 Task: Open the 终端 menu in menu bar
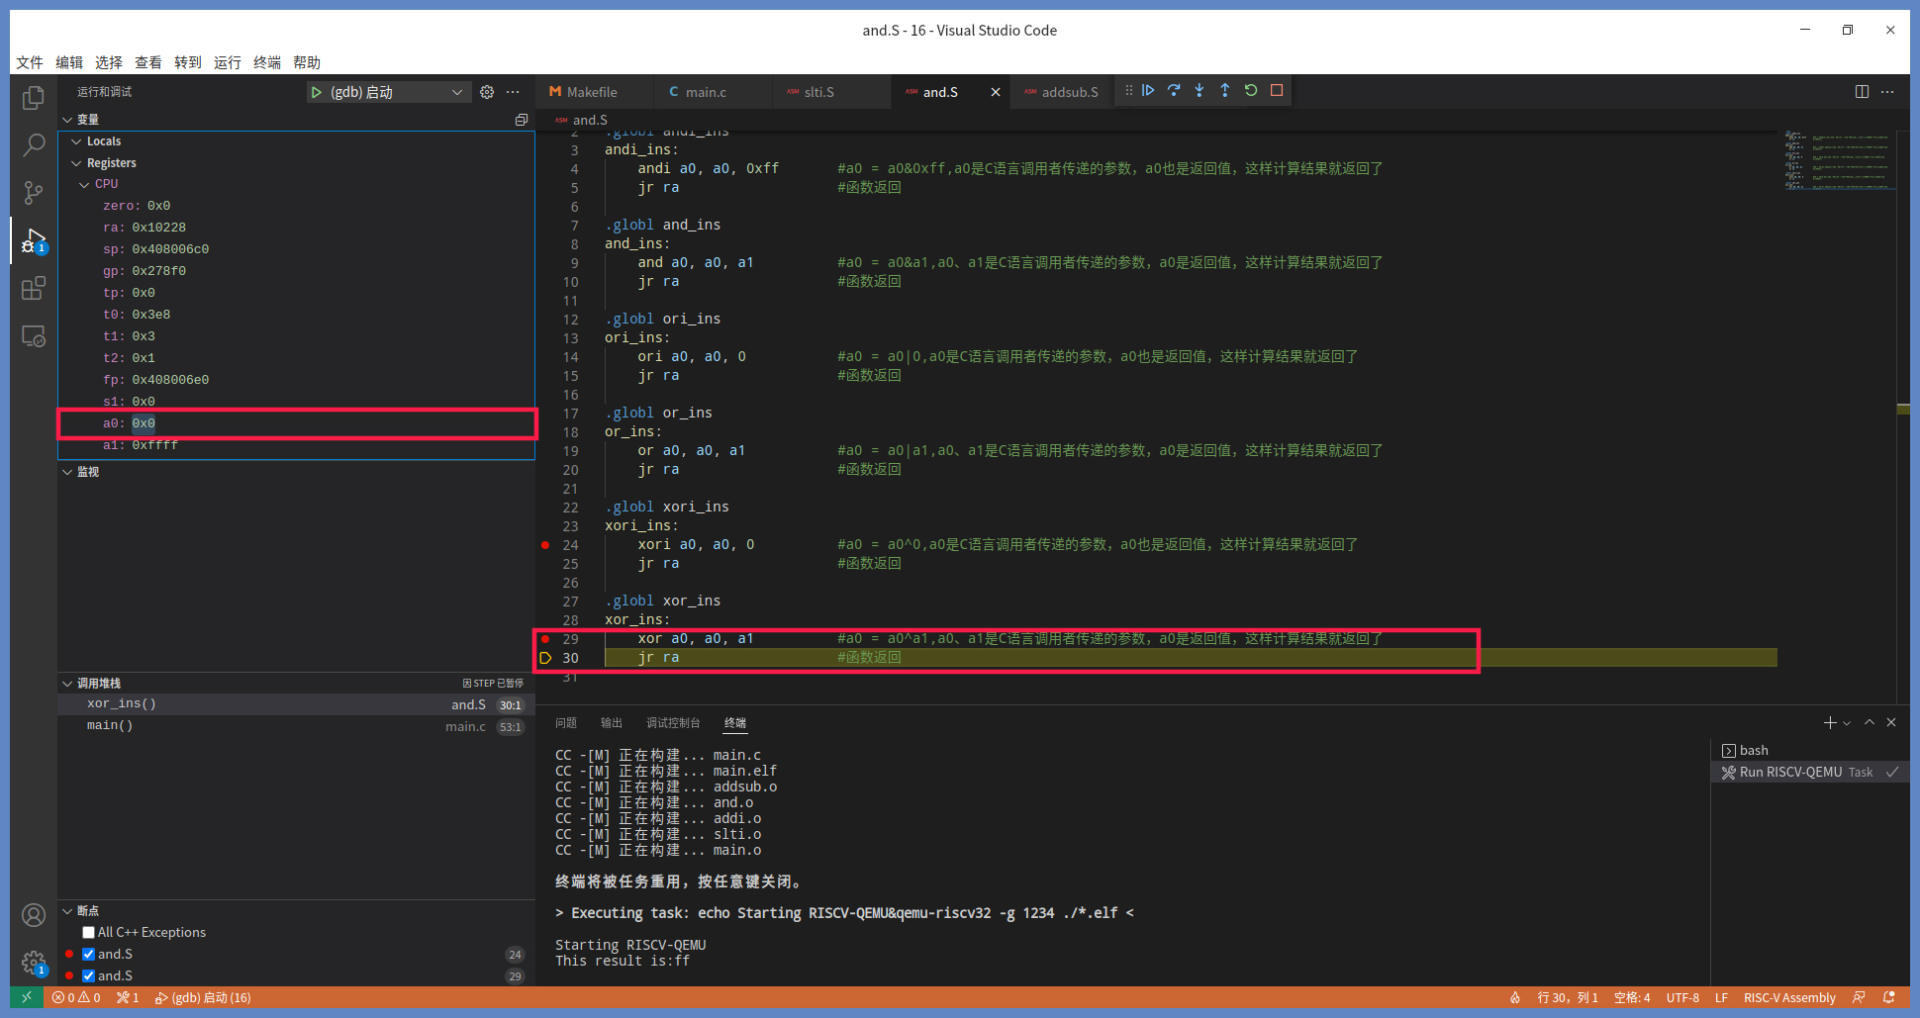tap(267, 62)
